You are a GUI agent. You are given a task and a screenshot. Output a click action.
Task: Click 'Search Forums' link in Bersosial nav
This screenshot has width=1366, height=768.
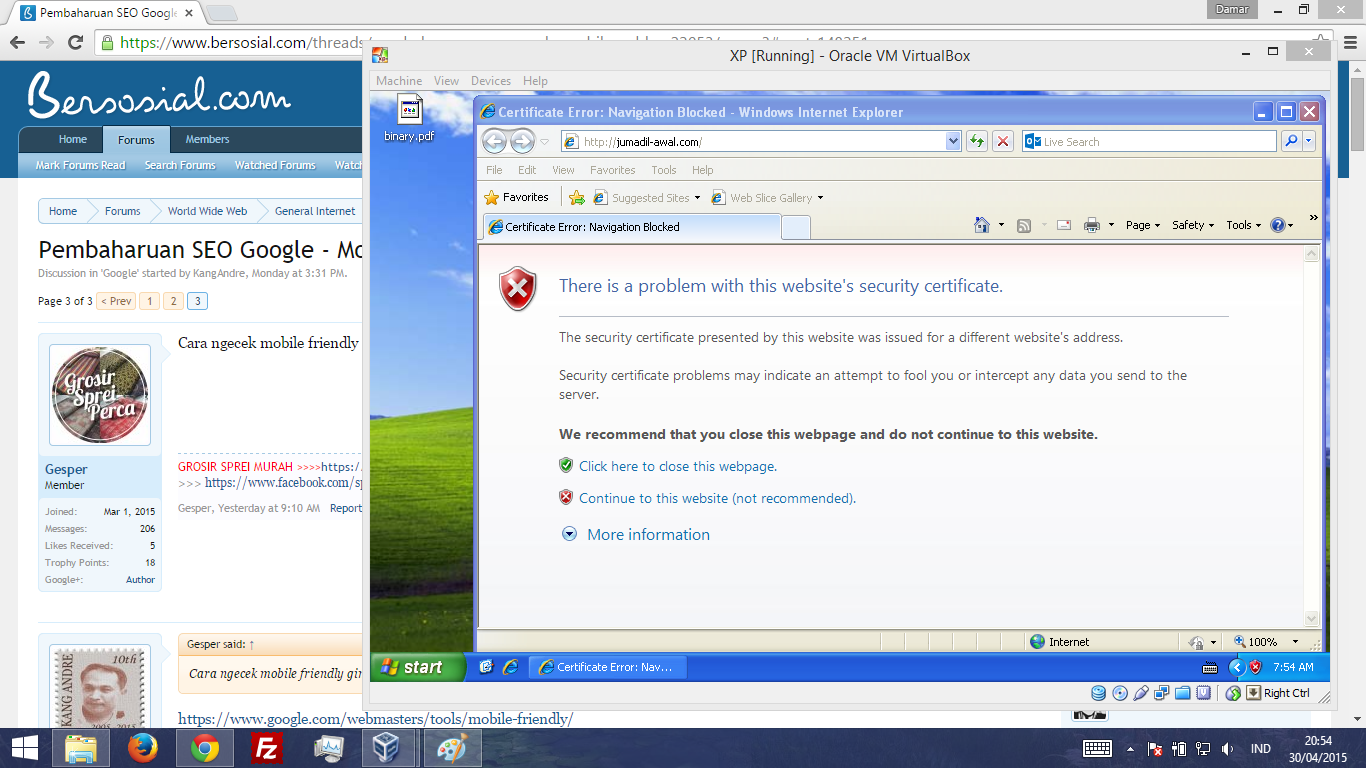point(180,165)
